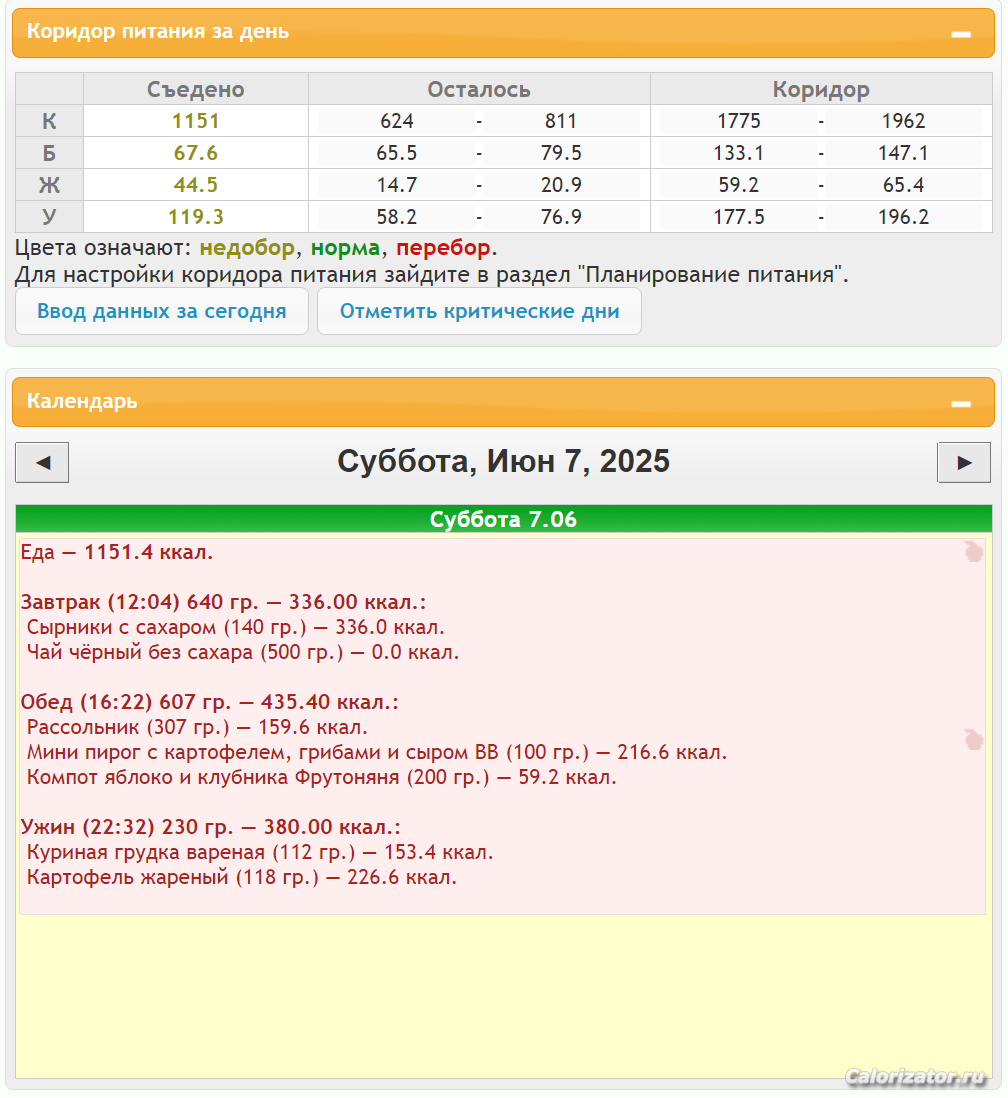The image size is (1008, 1098).
Task: Click the lower calorie corridor field 1775
Action: coord(739,121)
